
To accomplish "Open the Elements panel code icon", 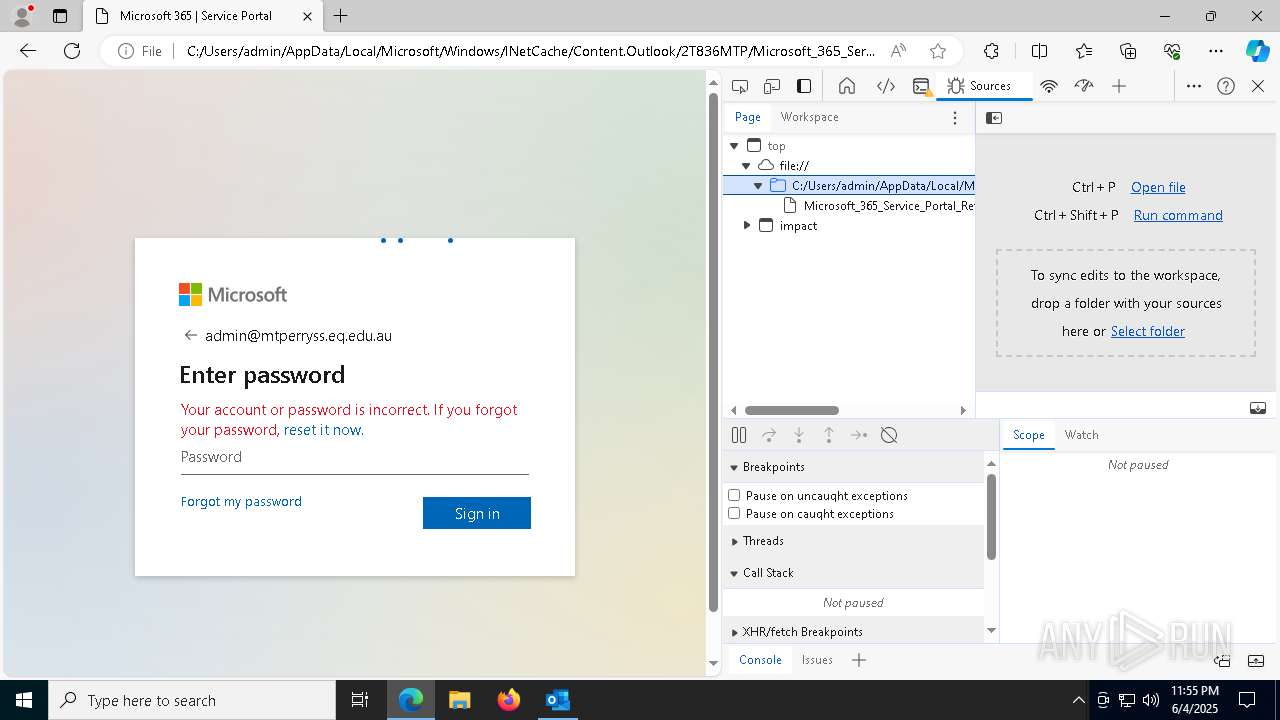I will [x=886, y=86].
